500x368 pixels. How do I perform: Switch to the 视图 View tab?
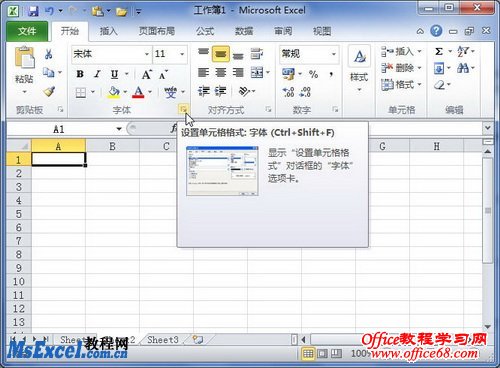[x=322, y=31]
